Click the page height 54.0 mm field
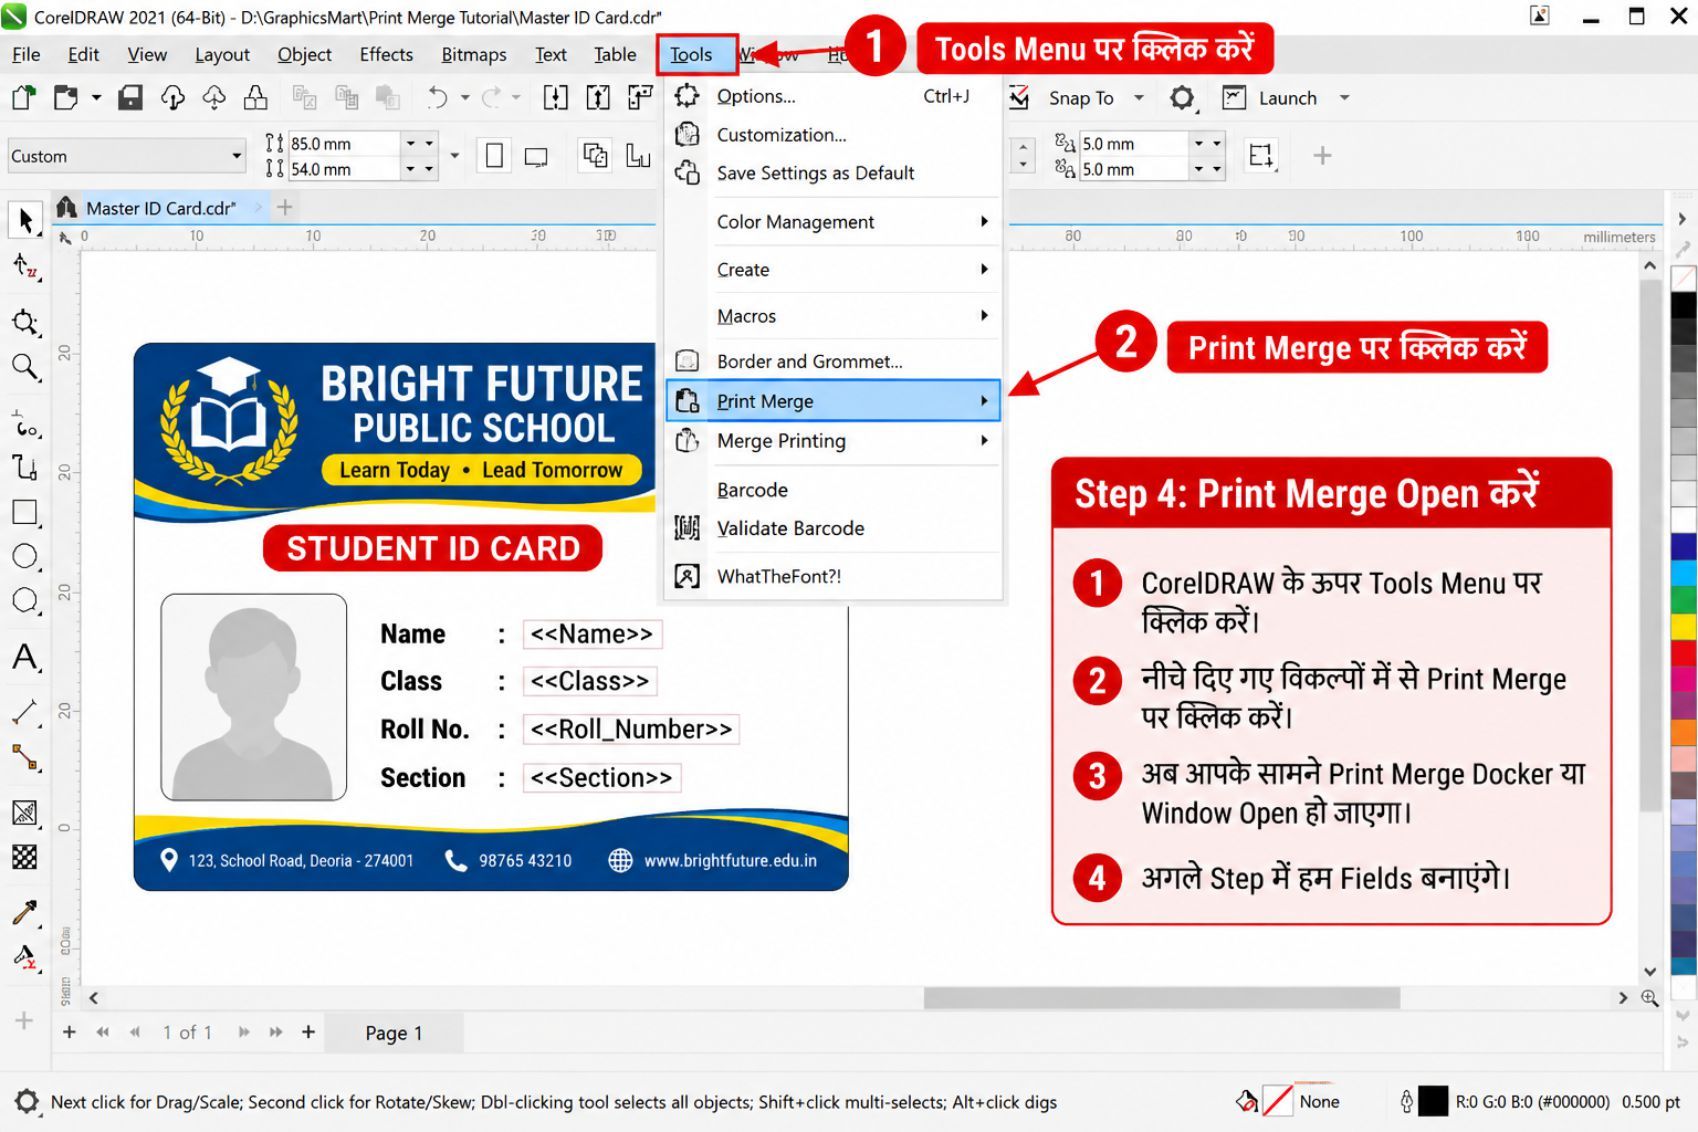This screenshot has height=1132, width=1698. (x=343, y=169)
